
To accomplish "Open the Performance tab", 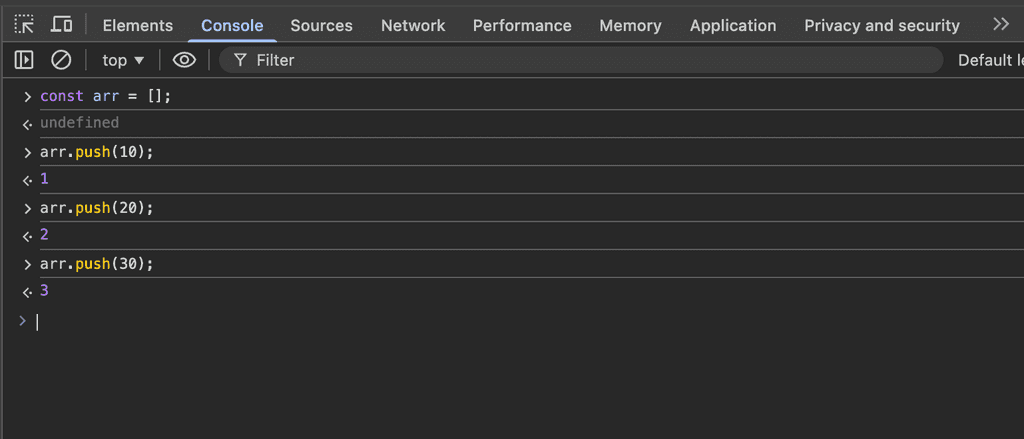I will 522,26.
